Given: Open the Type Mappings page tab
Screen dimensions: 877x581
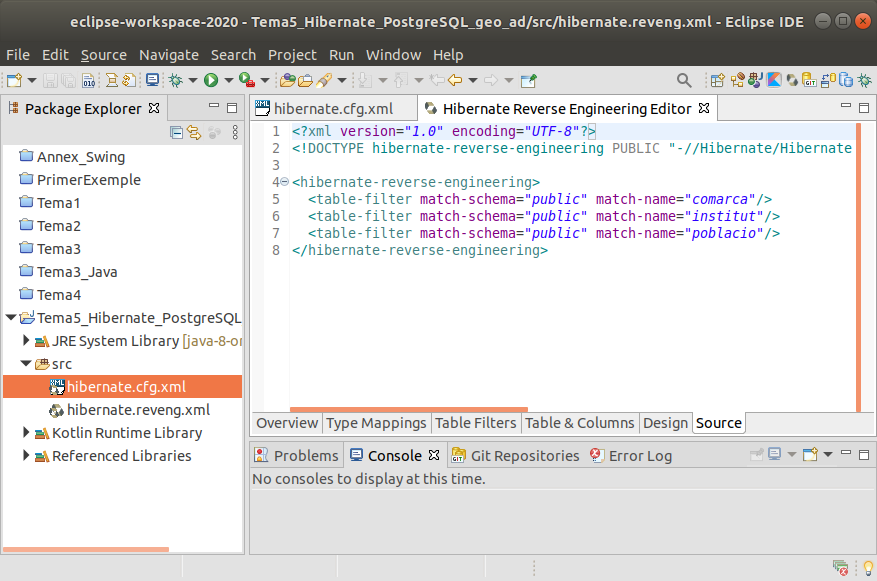Looking at the screenshot, I should coord(376,423).
